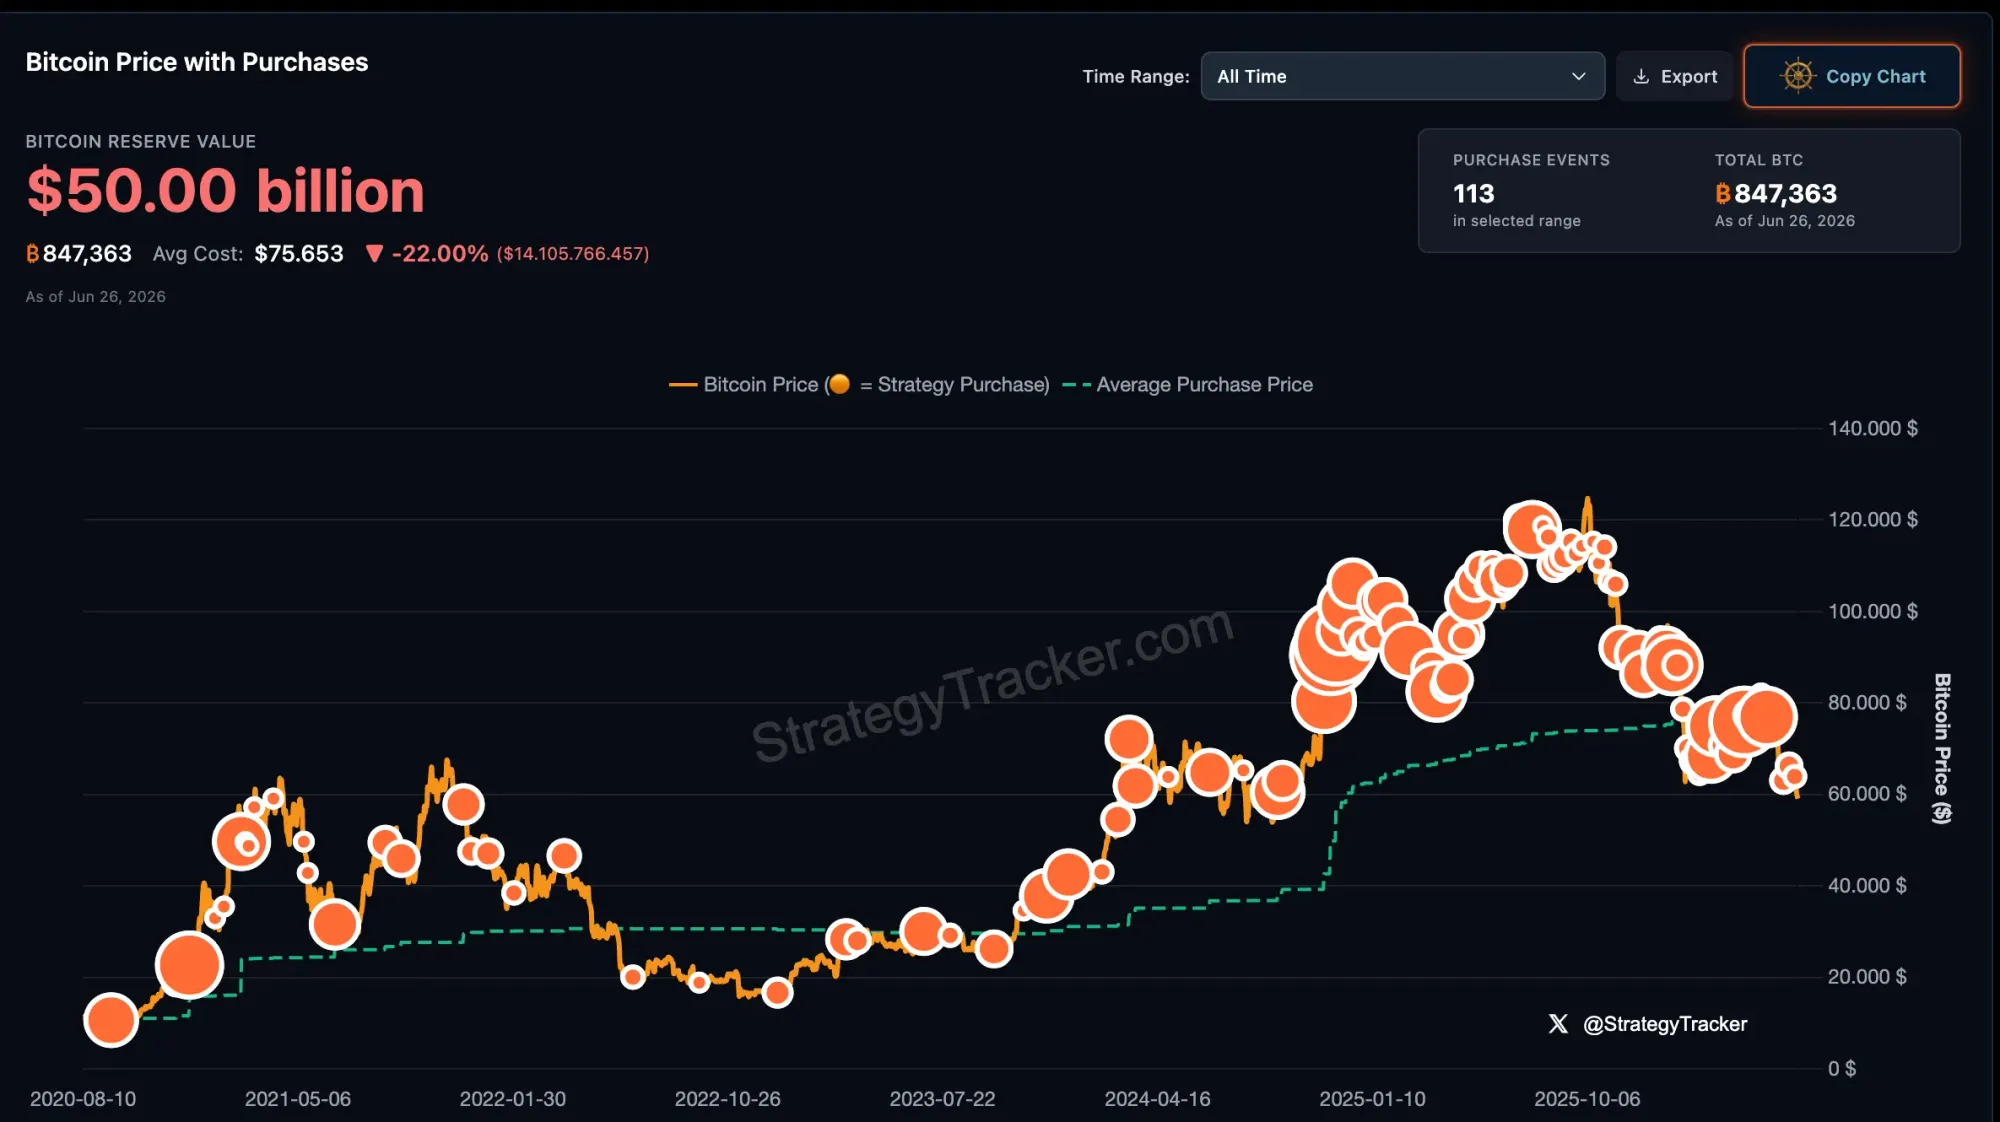
Task: Click the Avg Cost value $75.653
Action: (x=299, y=254)
